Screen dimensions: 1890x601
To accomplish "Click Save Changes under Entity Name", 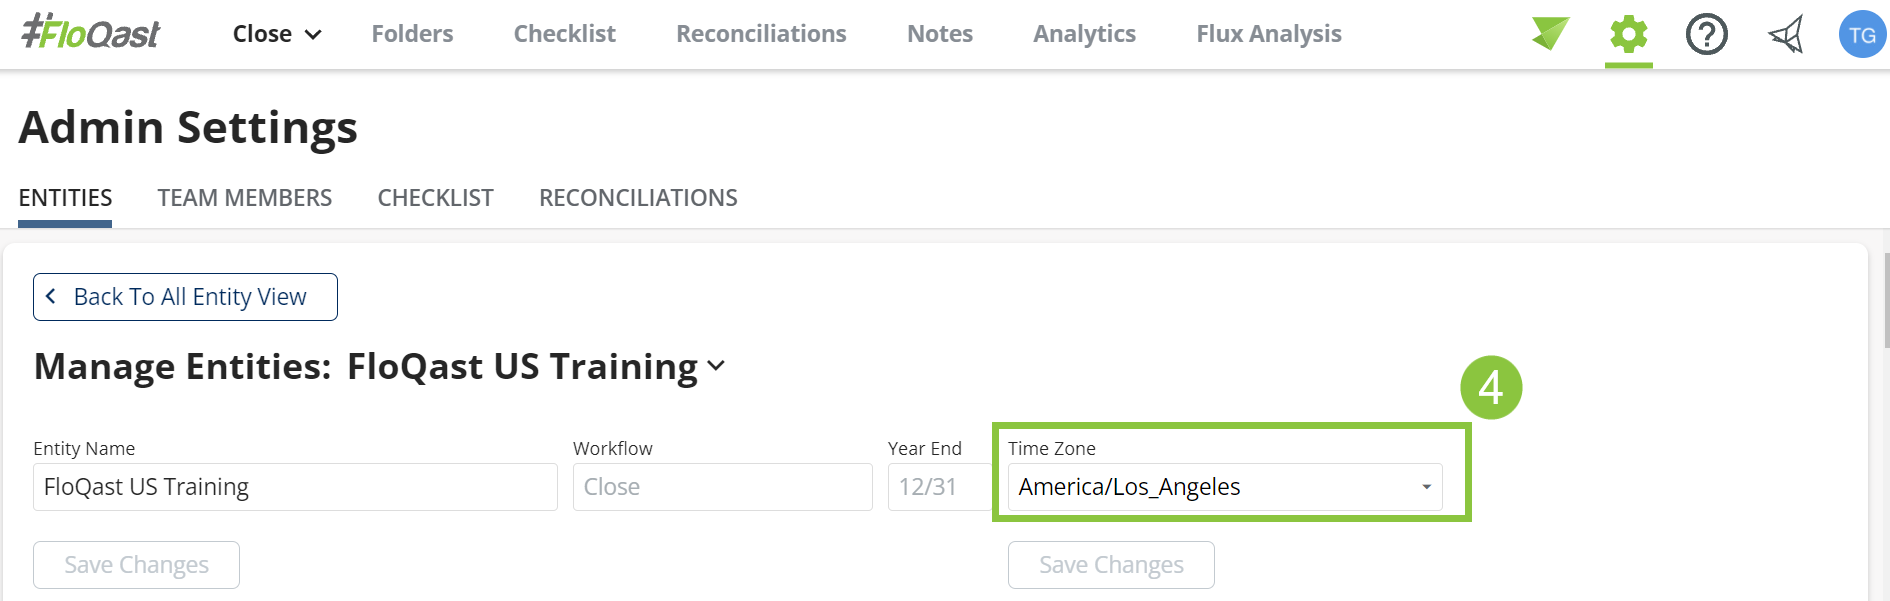I will click(x=136, y=565).
